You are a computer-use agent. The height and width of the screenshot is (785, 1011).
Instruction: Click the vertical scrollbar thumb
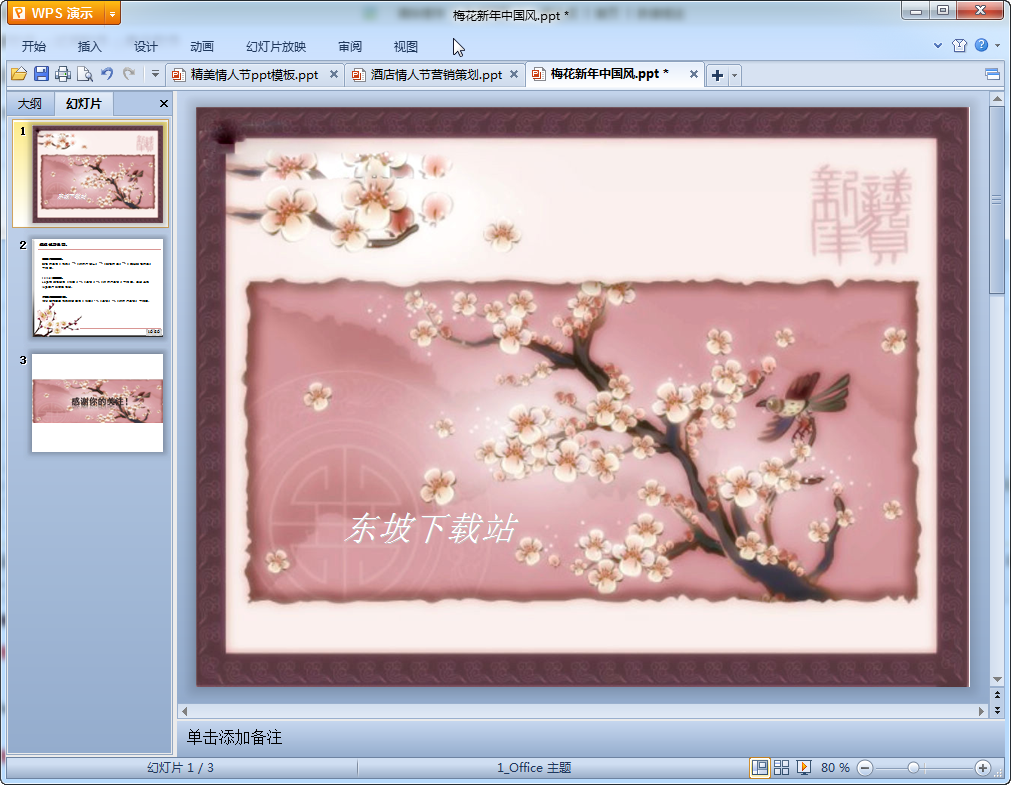click(997, 200)
